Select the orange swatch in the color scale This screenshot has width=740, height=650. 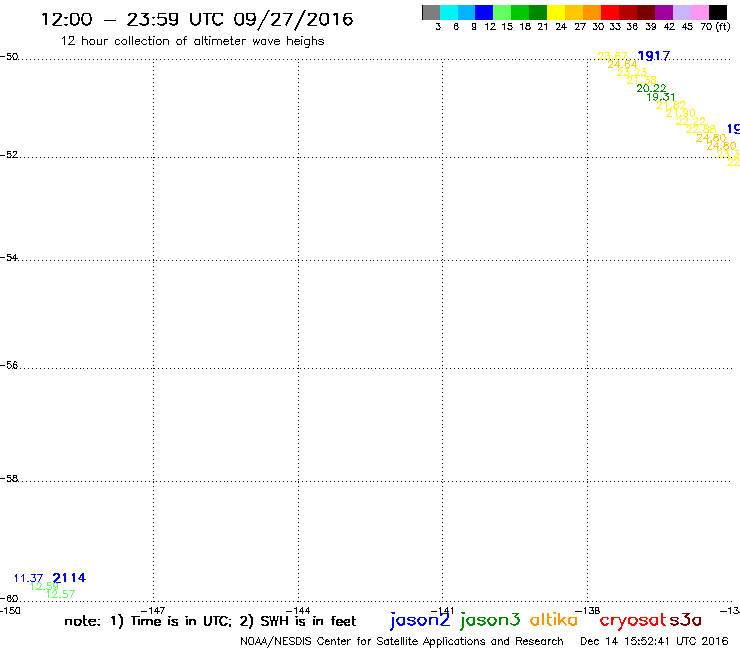click(x=592, y=12)
